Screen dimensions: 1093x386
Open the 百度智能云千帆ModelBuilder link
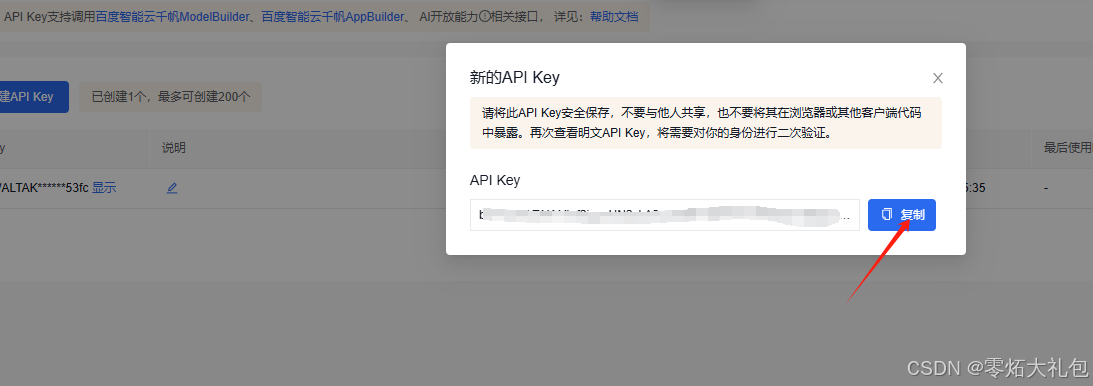point(172,17)
